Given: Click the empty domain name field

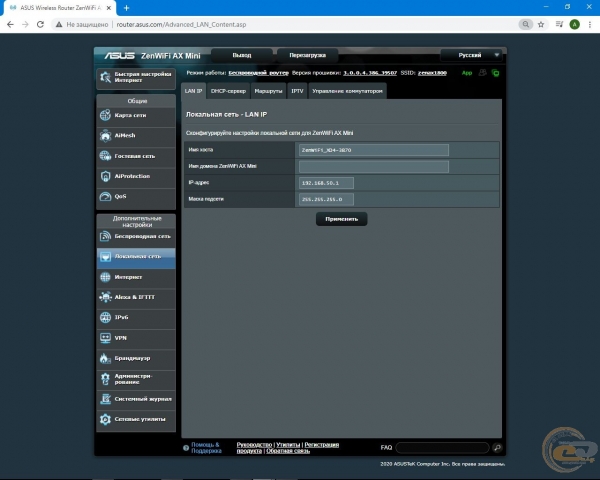Looking at the screenshot, I should [x=373, y=167].
